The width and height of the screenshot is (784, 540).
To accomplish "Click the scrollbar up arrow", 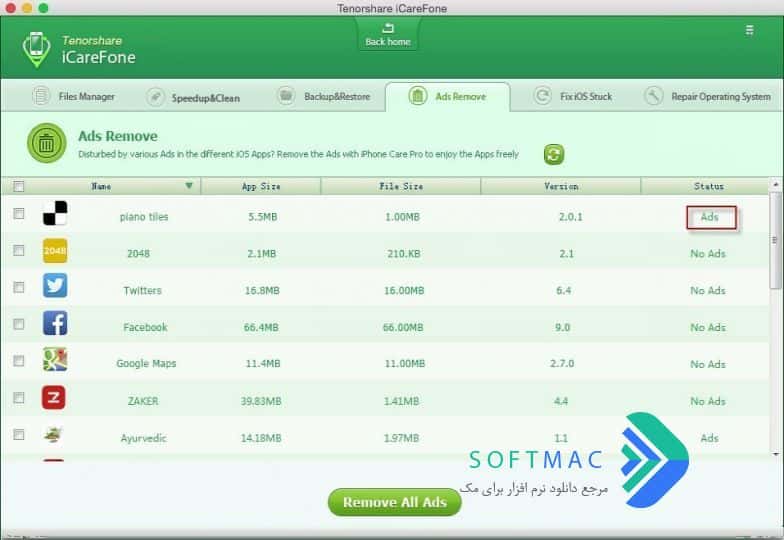I will 776,184.
